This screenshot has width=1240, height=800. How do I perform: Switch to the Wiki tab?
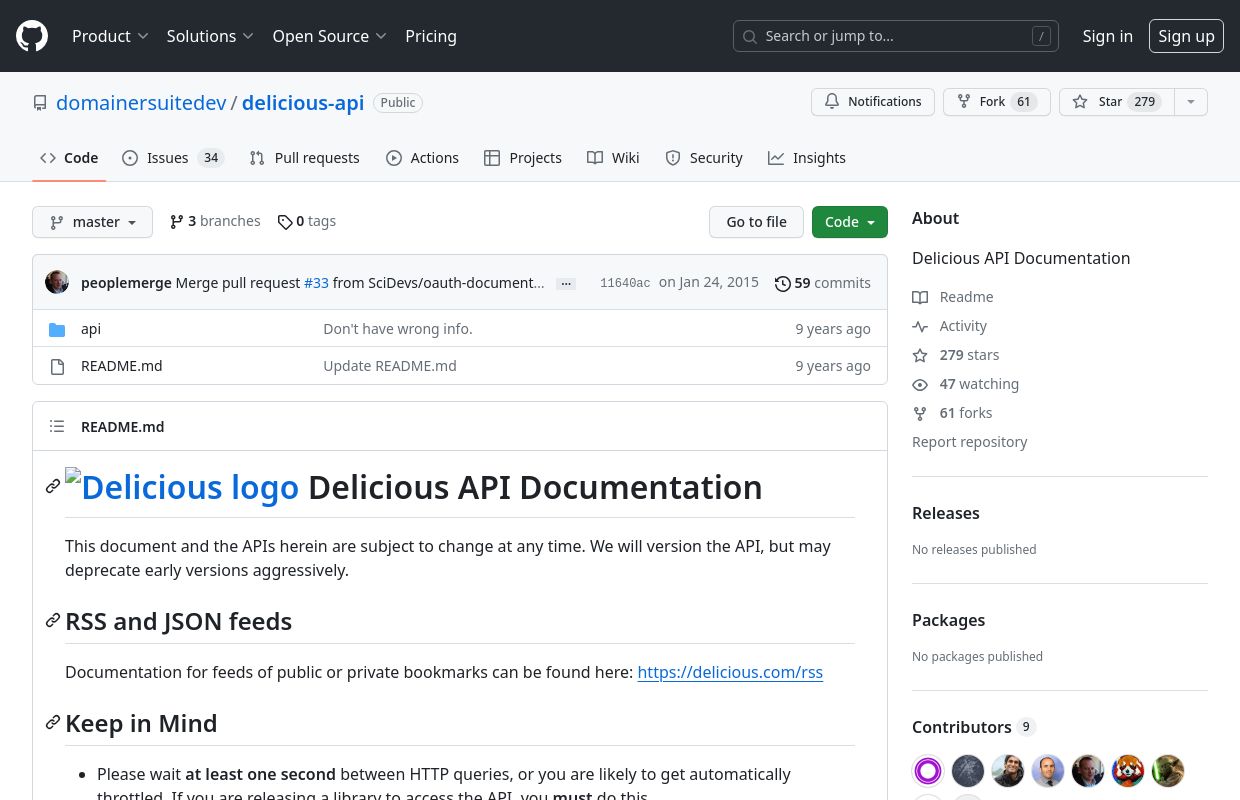pos(613,158)
